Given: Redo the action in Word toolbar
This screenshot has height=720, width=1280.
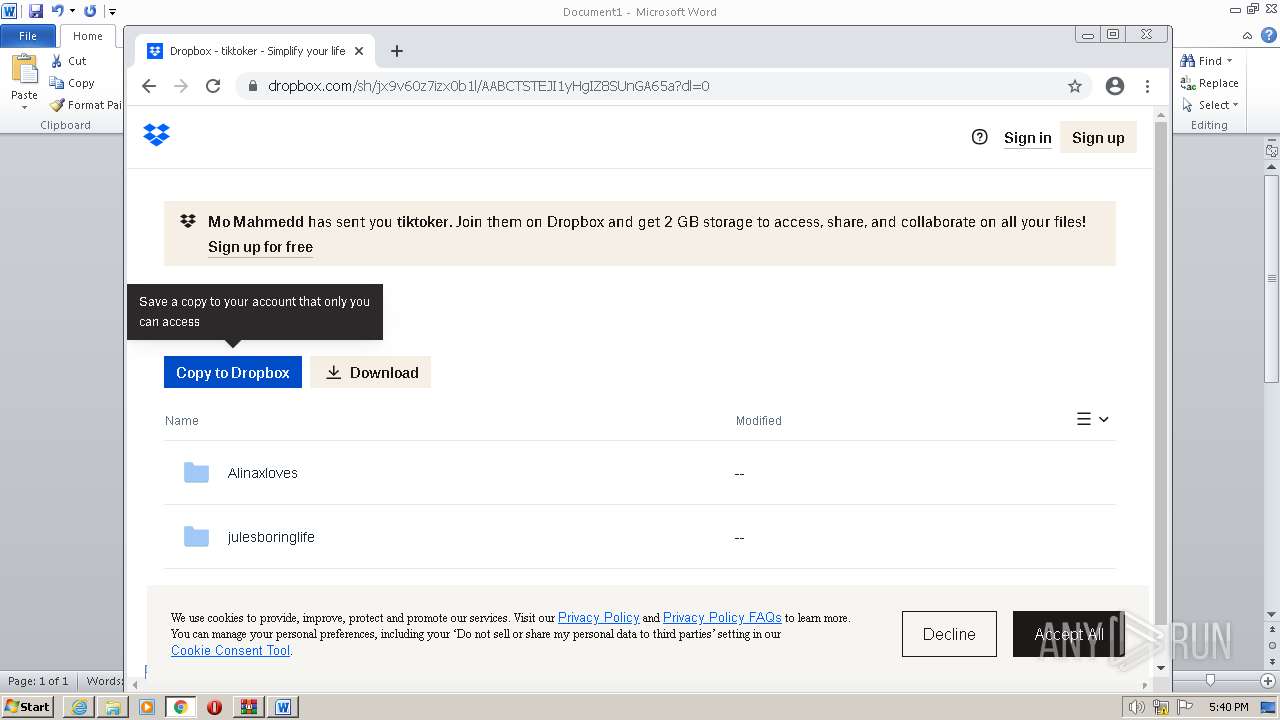Looking at the screenshot, I should pos(90,11).
